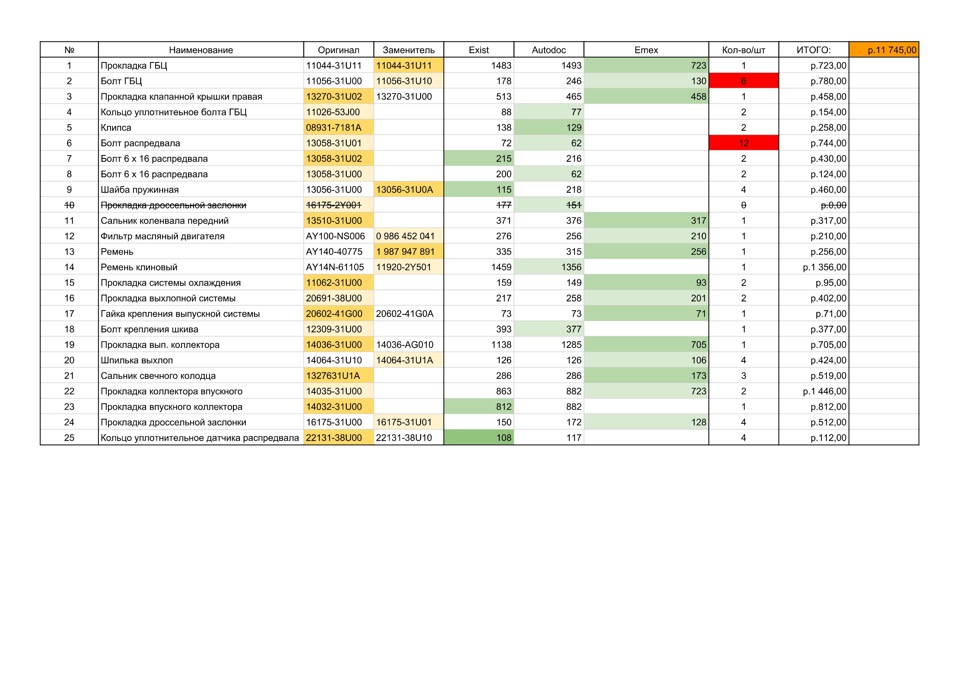Click the struck-through number 16175-2Y001
Viewport: 960px width, 679px height.
point(338,205)
